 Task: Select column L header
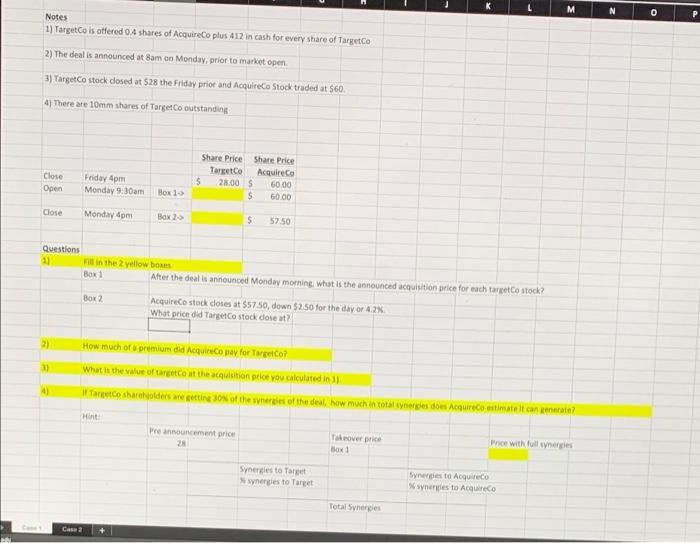(529, 8)
